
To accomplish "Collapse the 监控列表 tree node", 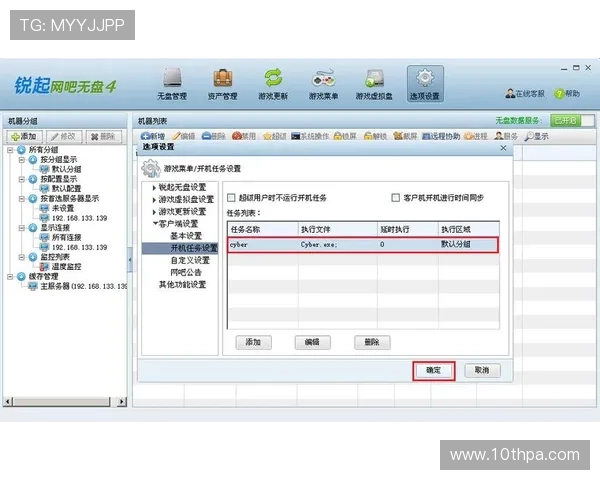I will pos(22,257).
